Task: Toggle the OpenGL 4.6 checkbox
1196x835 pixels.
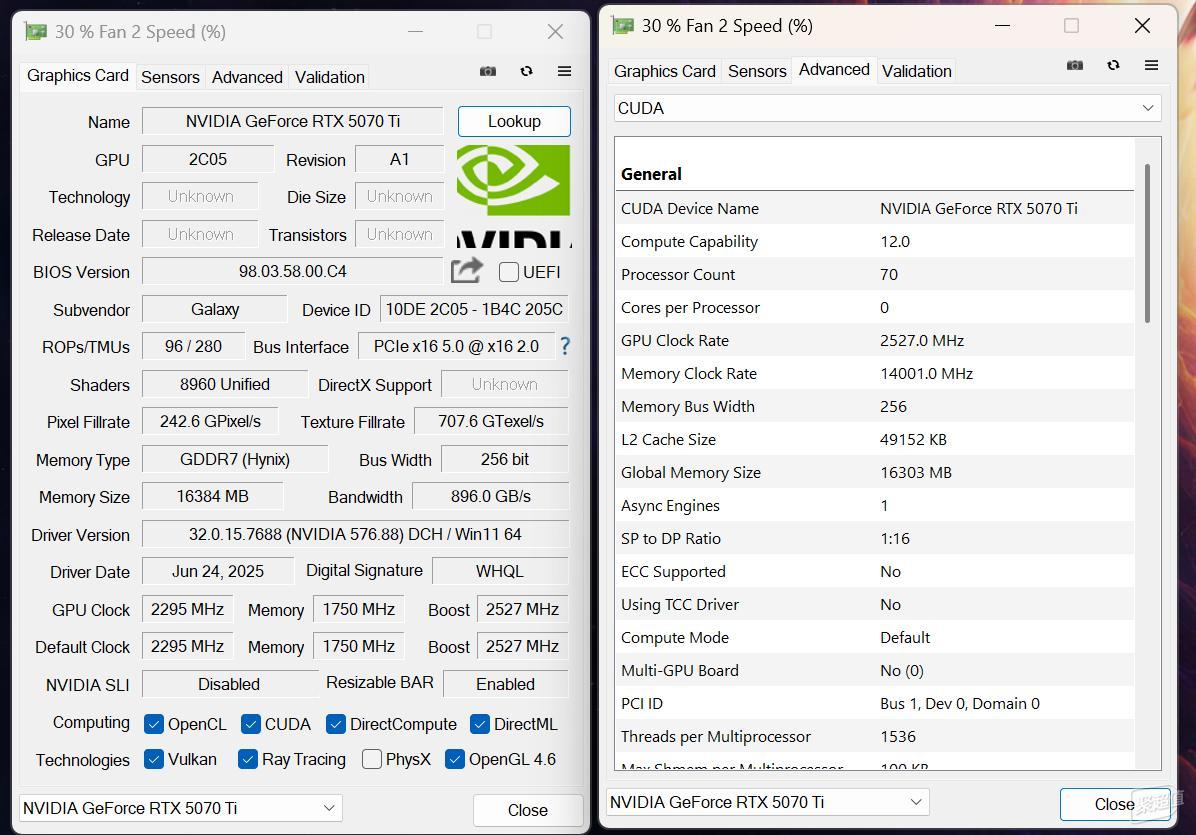Action: pos(455,759)
